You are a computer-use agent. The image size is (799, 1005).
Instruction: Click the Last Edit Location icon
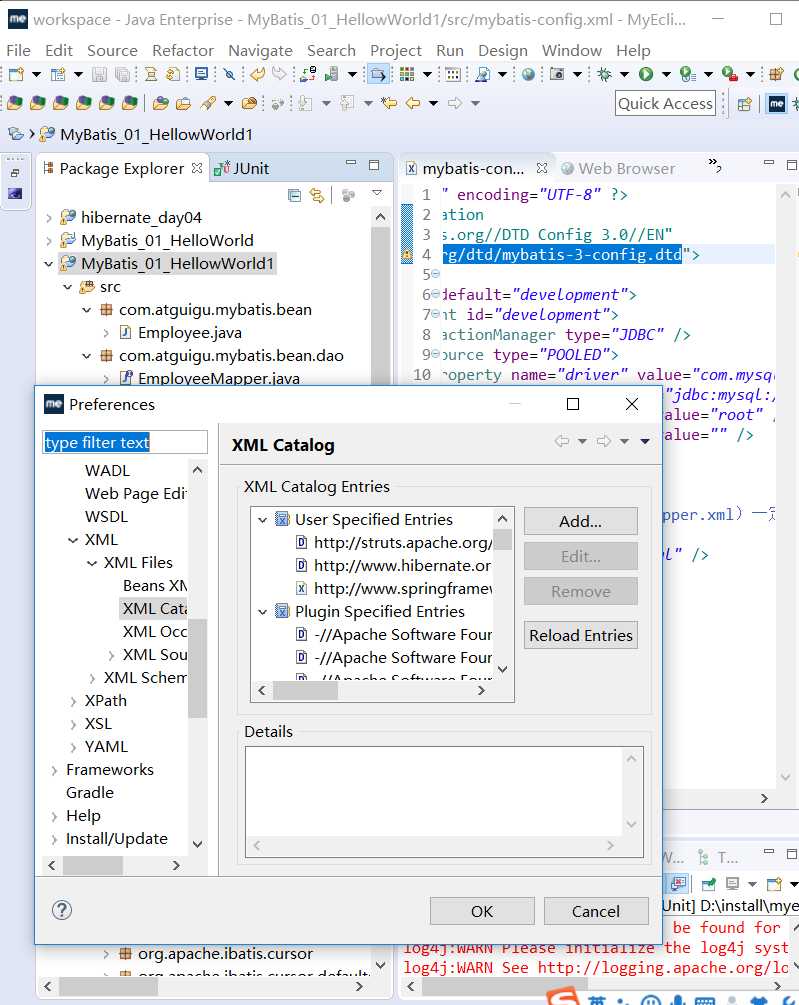click(x=388, y=103)
